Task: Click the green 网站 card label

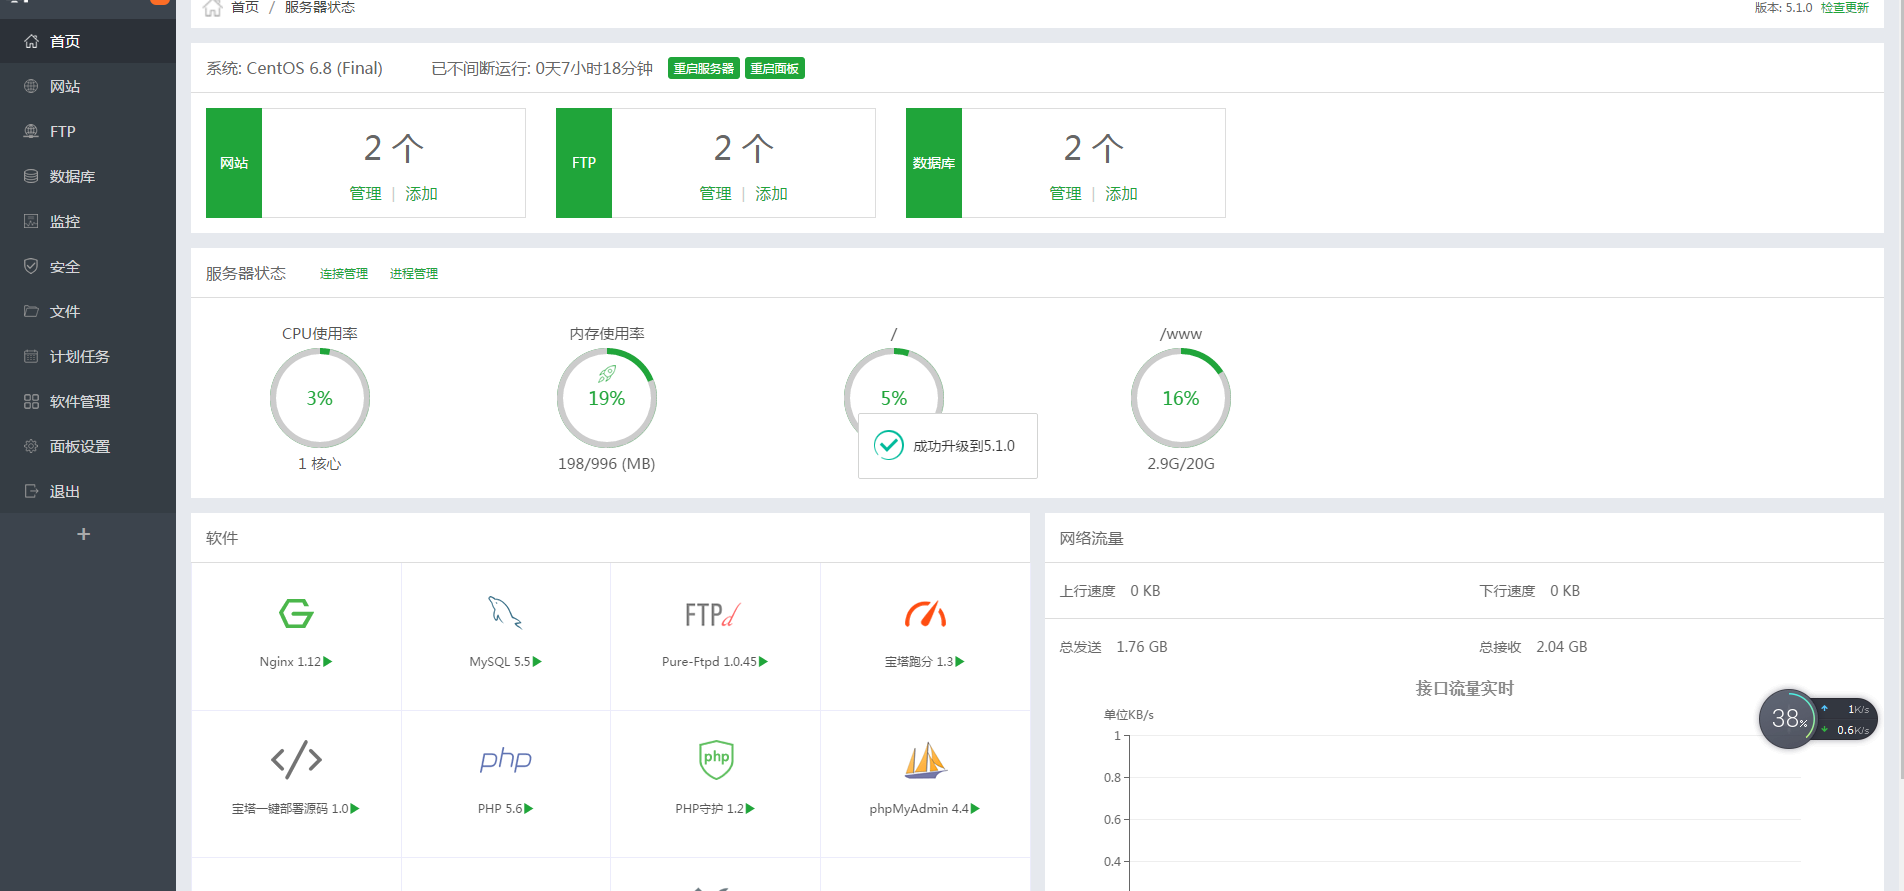Action: click(x=234, y=163)
